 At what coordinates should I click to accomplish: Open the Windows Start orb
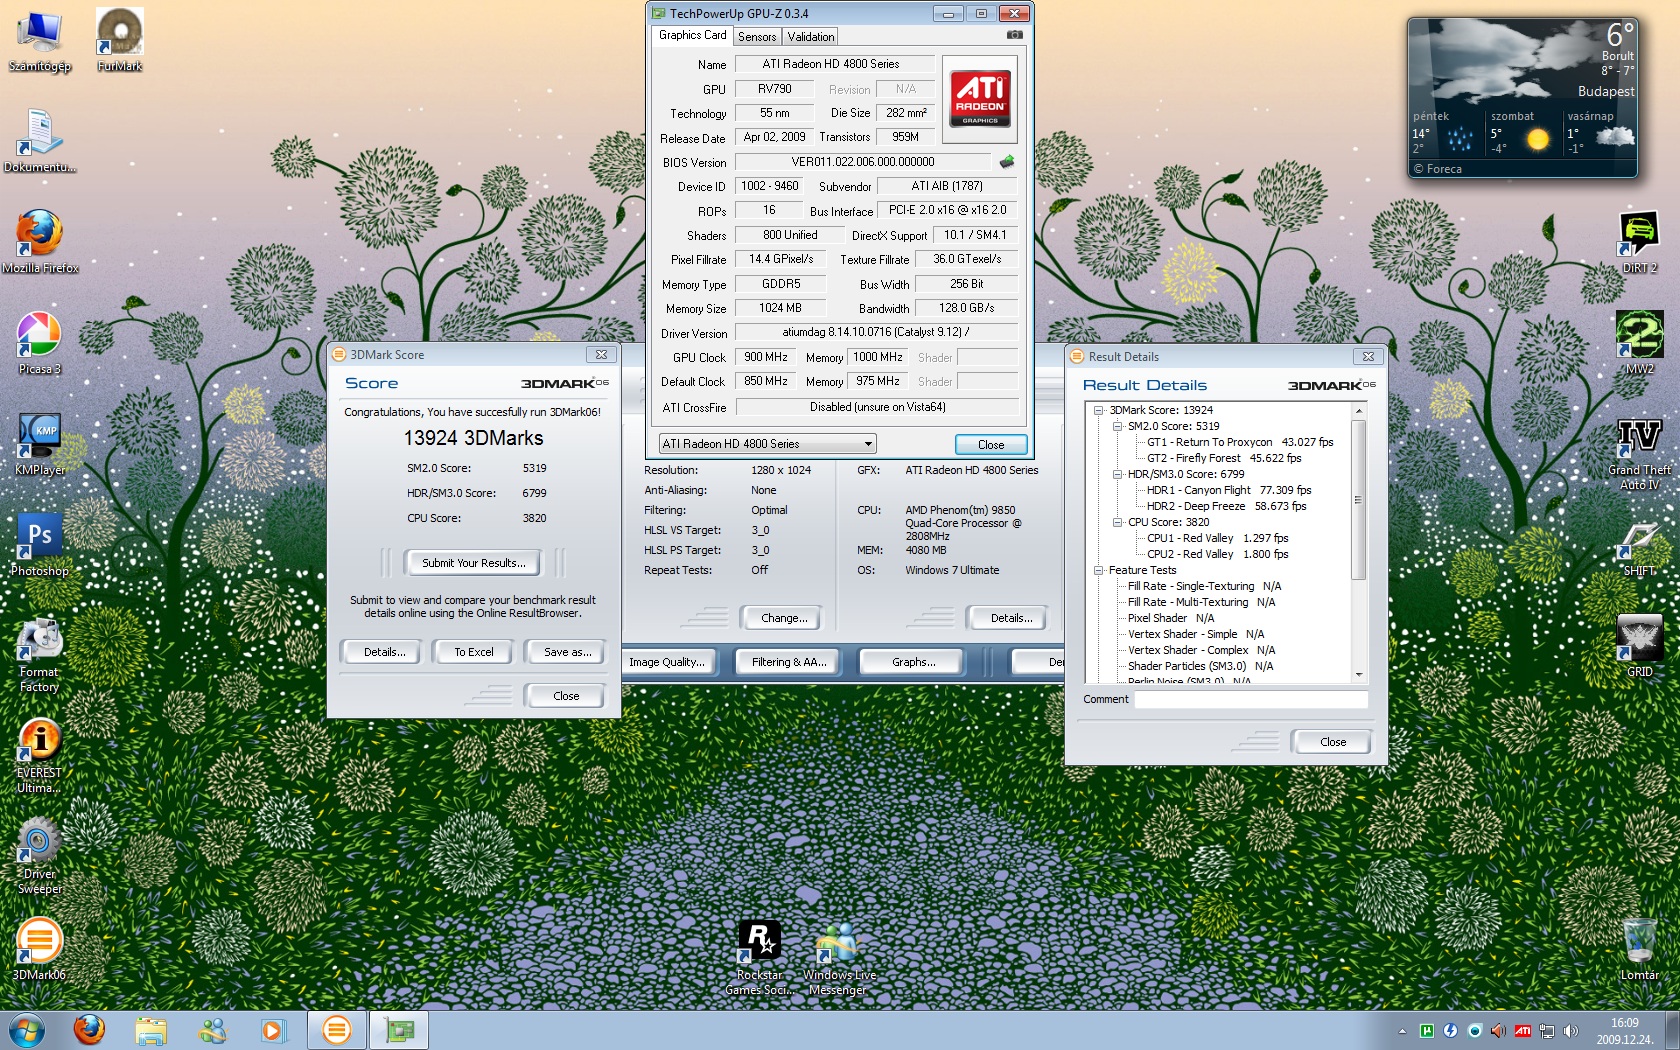pos(26,1030)
